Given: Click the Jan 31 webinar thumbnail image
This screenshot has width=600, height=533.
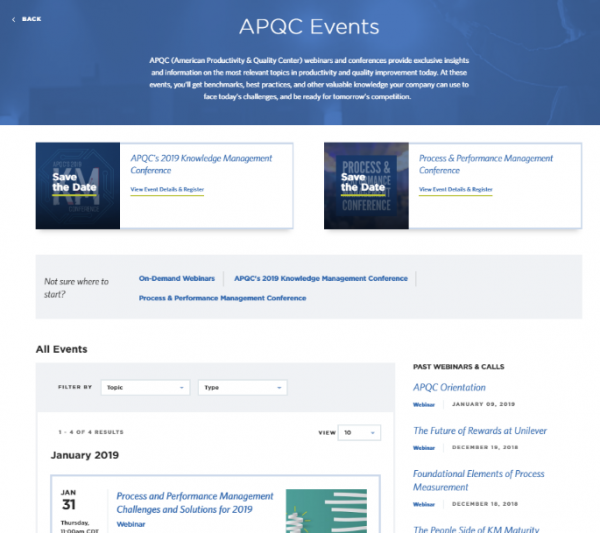Looking at the screenshot, I should tap(326, 511).
